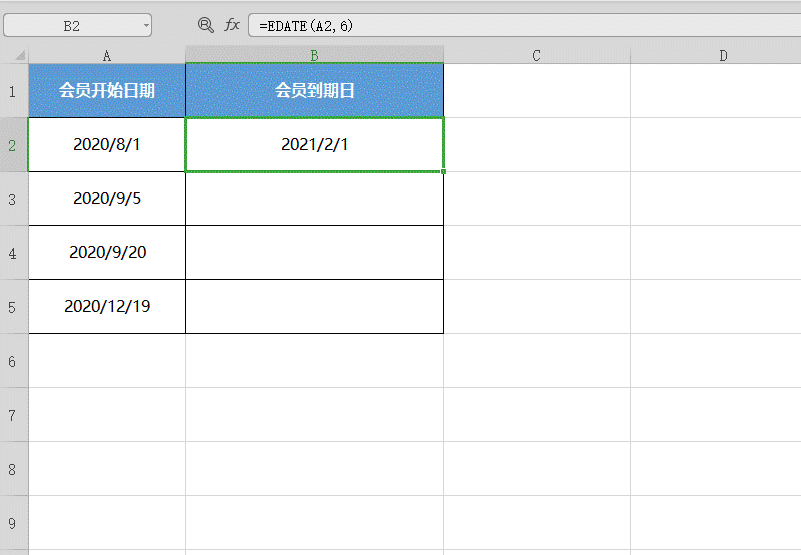Image resolution: width=801 pixels, height=555 pixels.
Task: Select row 1 header
Action: point(14,91)
